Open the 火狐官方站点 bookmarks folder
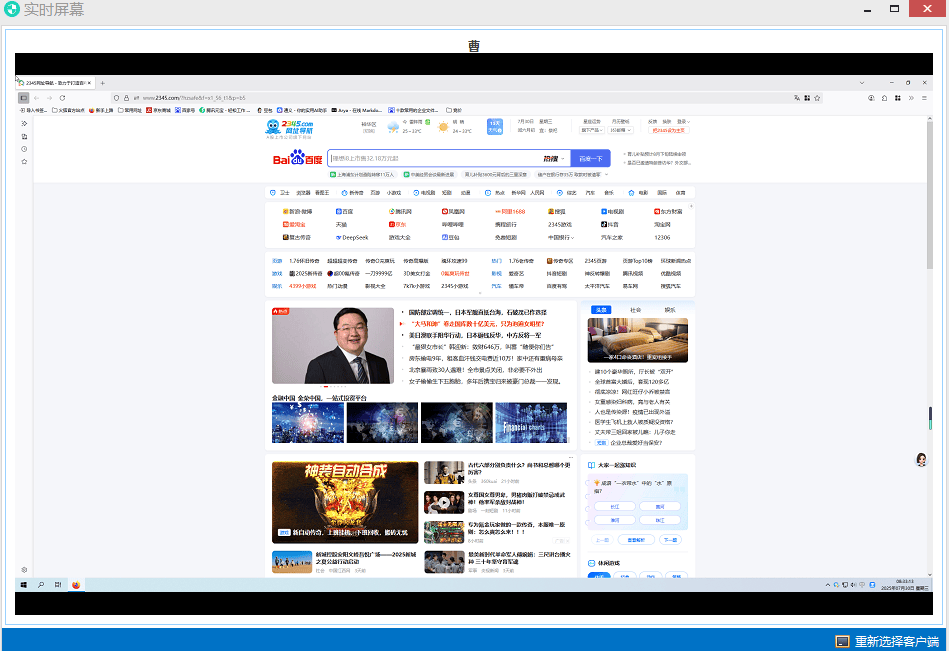This screenshot has width=949, height=651. click(x=68, y=110)
